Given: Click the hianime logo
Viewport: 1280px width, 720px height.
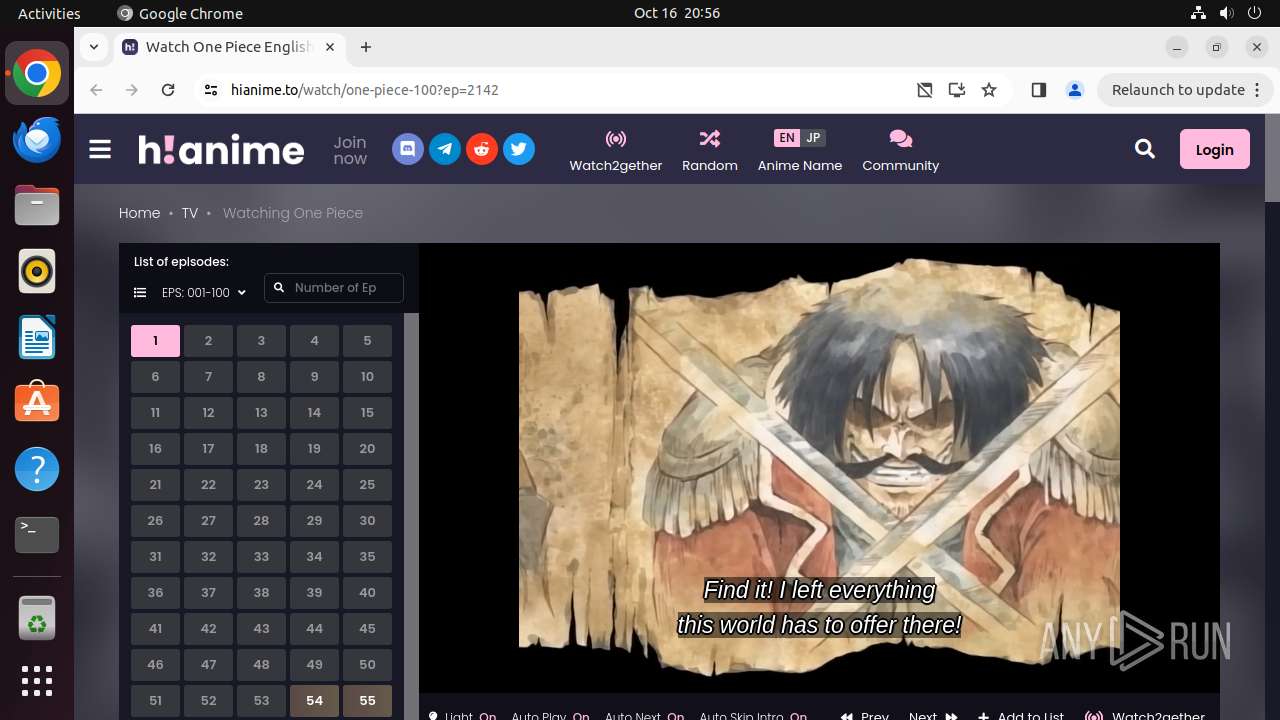Looking at the screenshot, I should [221, 149].
